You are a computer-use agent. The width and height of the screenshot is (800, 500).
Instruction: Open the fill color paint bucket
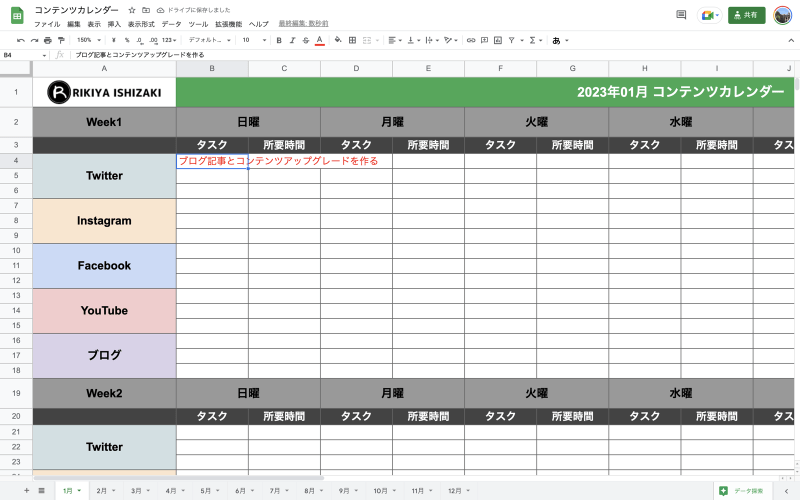(x=338, y=40)
